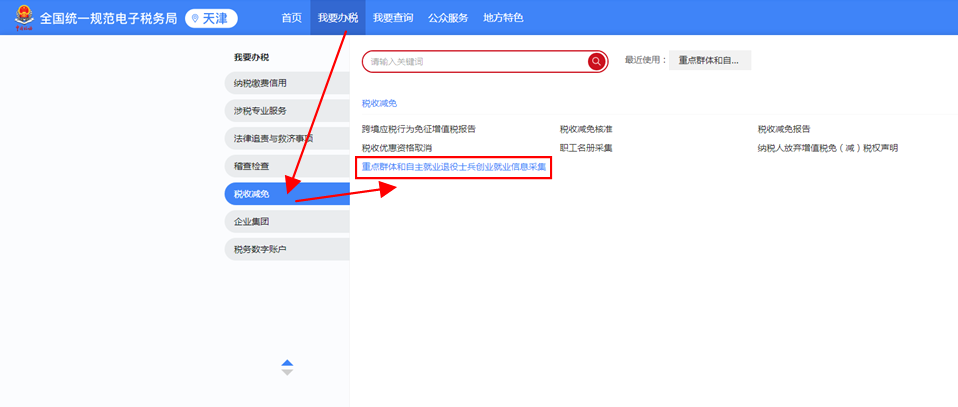958x407 pixels.
Task: Go to 首页 tab
Action: (291, 18)
